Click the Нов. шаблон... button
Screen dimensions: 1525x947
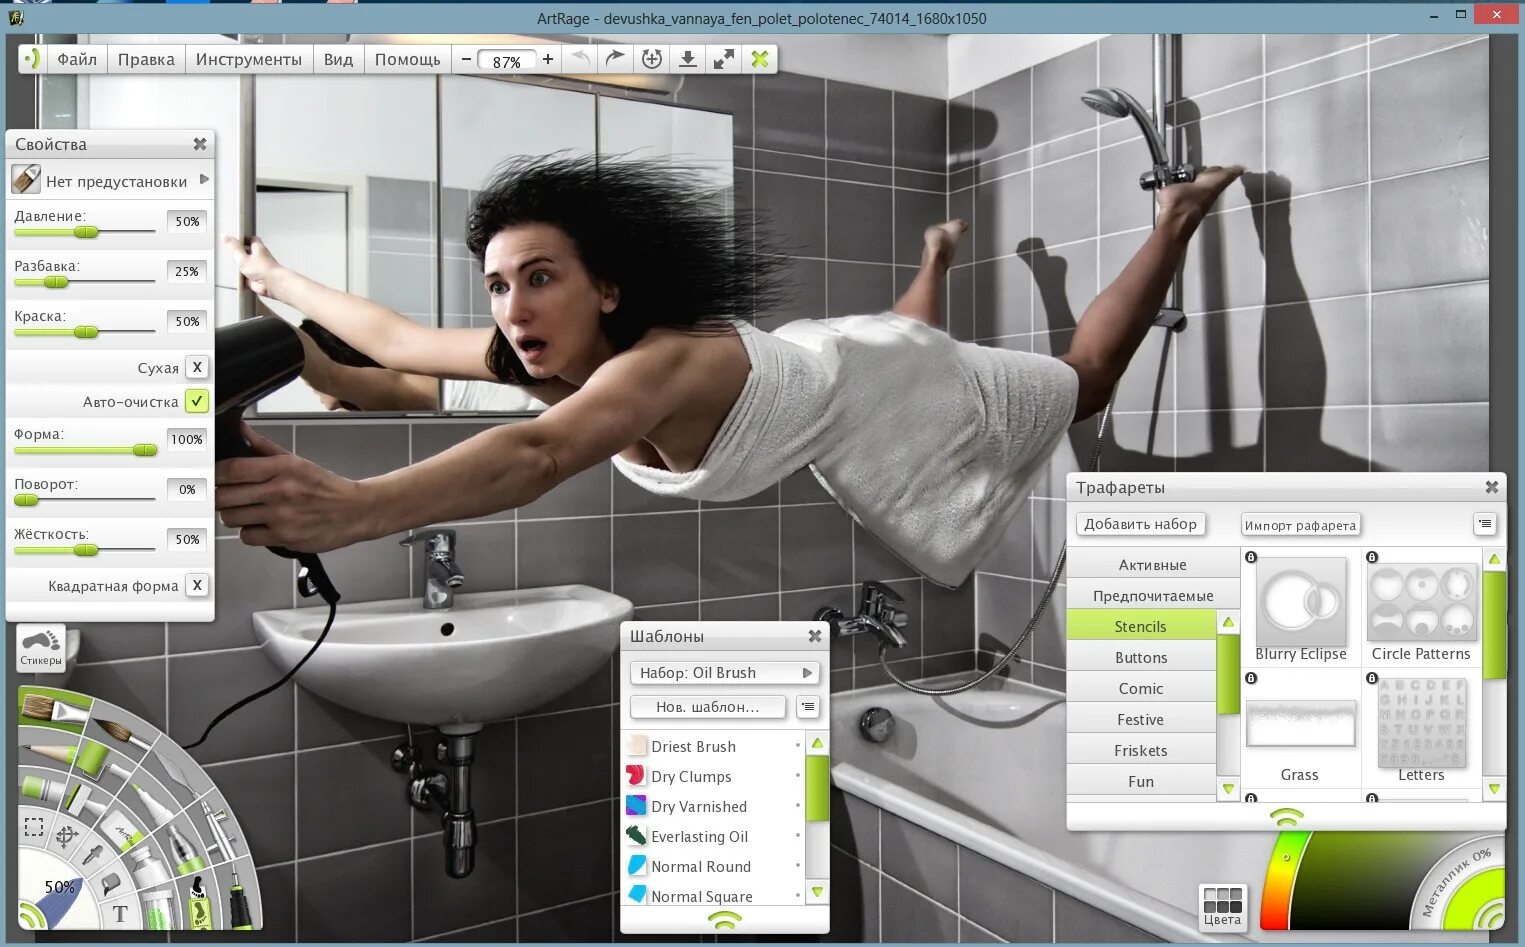point(708,707)
